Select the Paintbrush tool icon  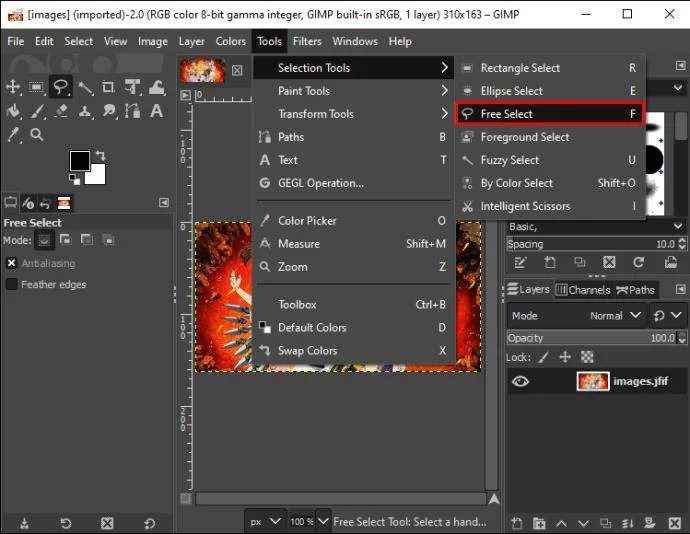(37, 111)
